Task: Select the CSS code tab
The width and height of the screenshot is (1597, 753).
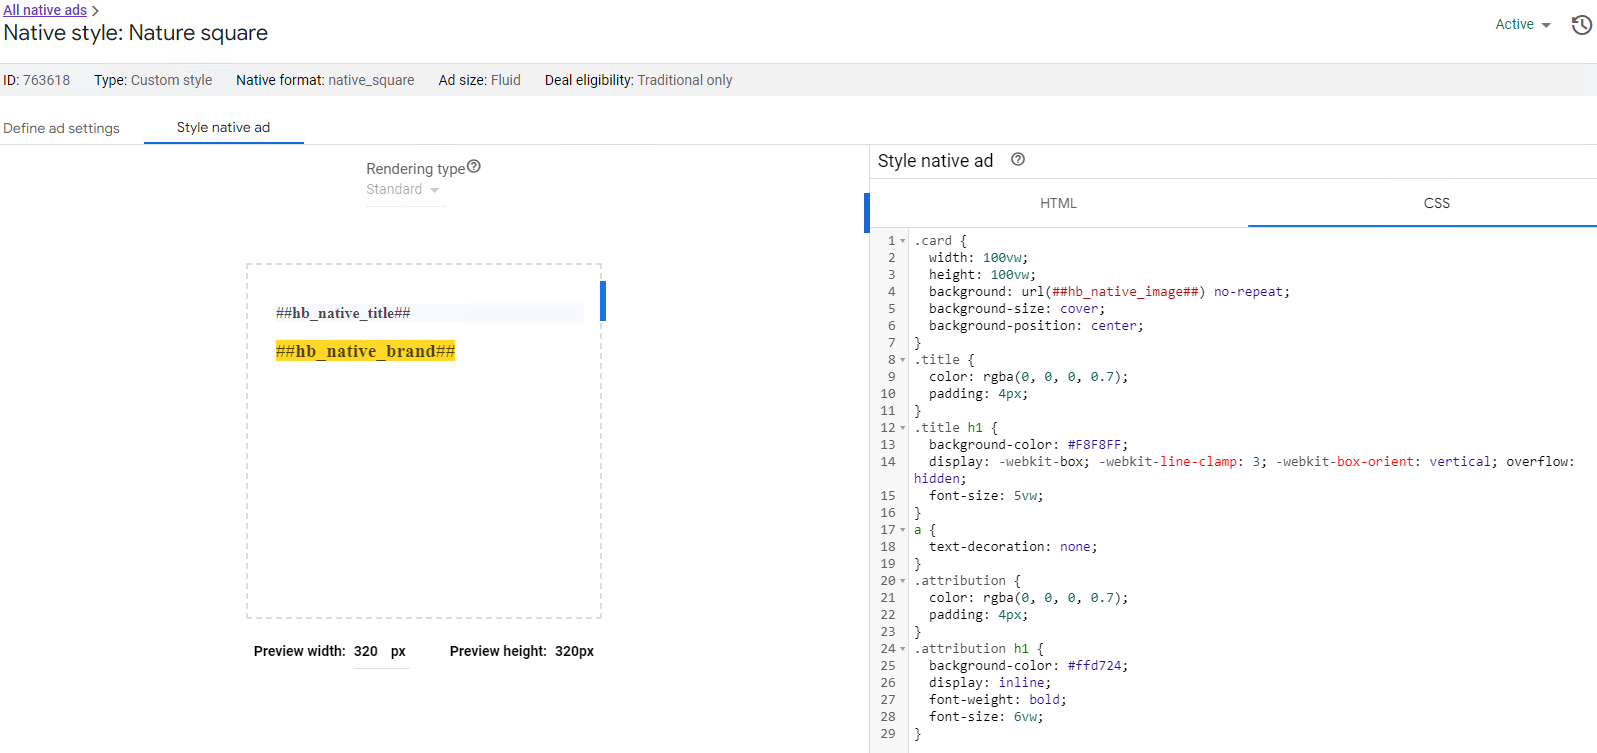Action: point(1436,203)
